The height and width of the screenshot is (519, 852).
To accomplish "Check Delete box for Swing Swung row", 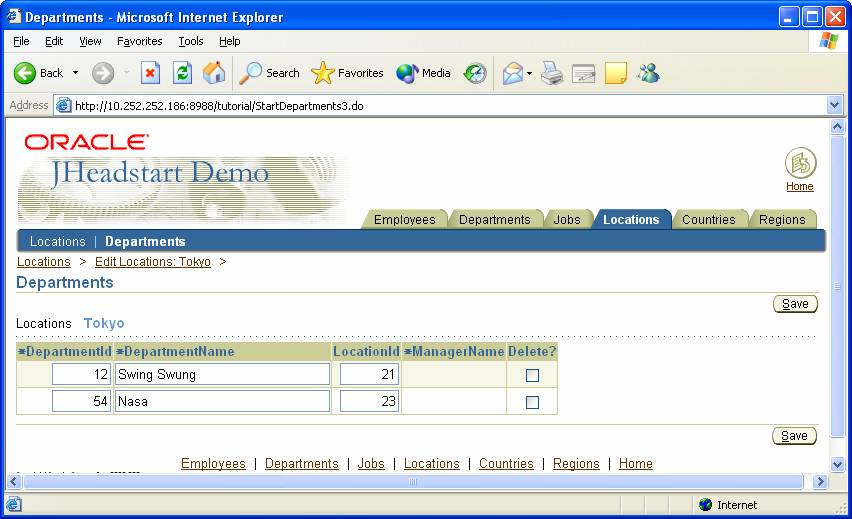I will [532, 375].
